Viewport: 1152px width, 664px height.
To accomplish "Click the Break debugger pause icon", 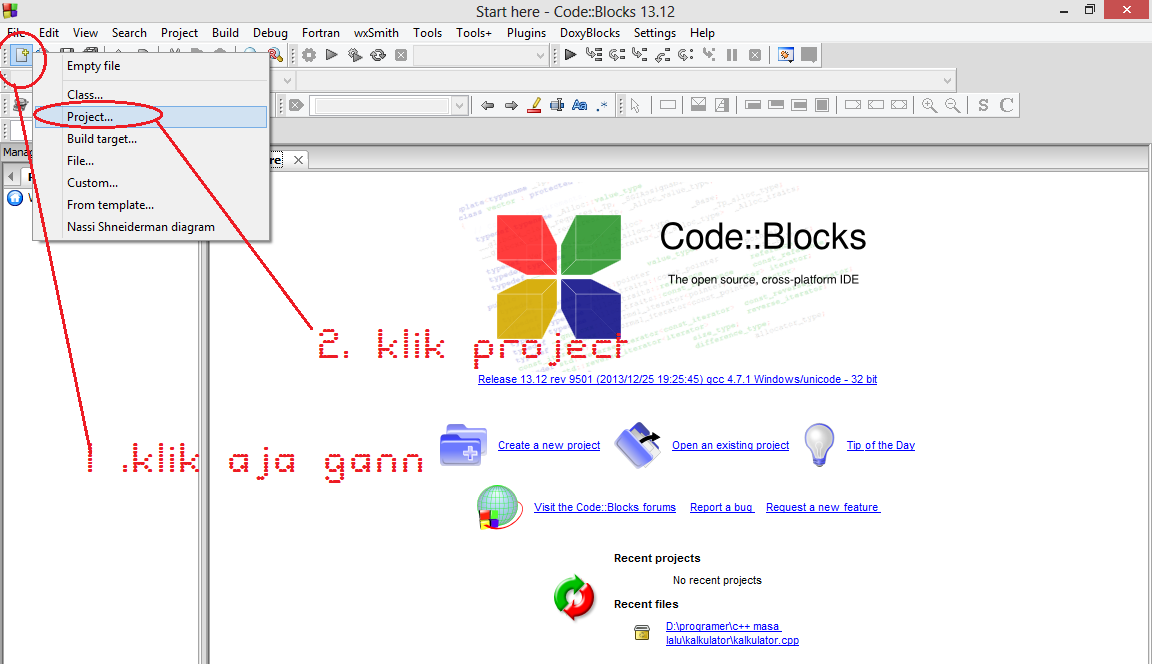I will (x=732, y=55).
